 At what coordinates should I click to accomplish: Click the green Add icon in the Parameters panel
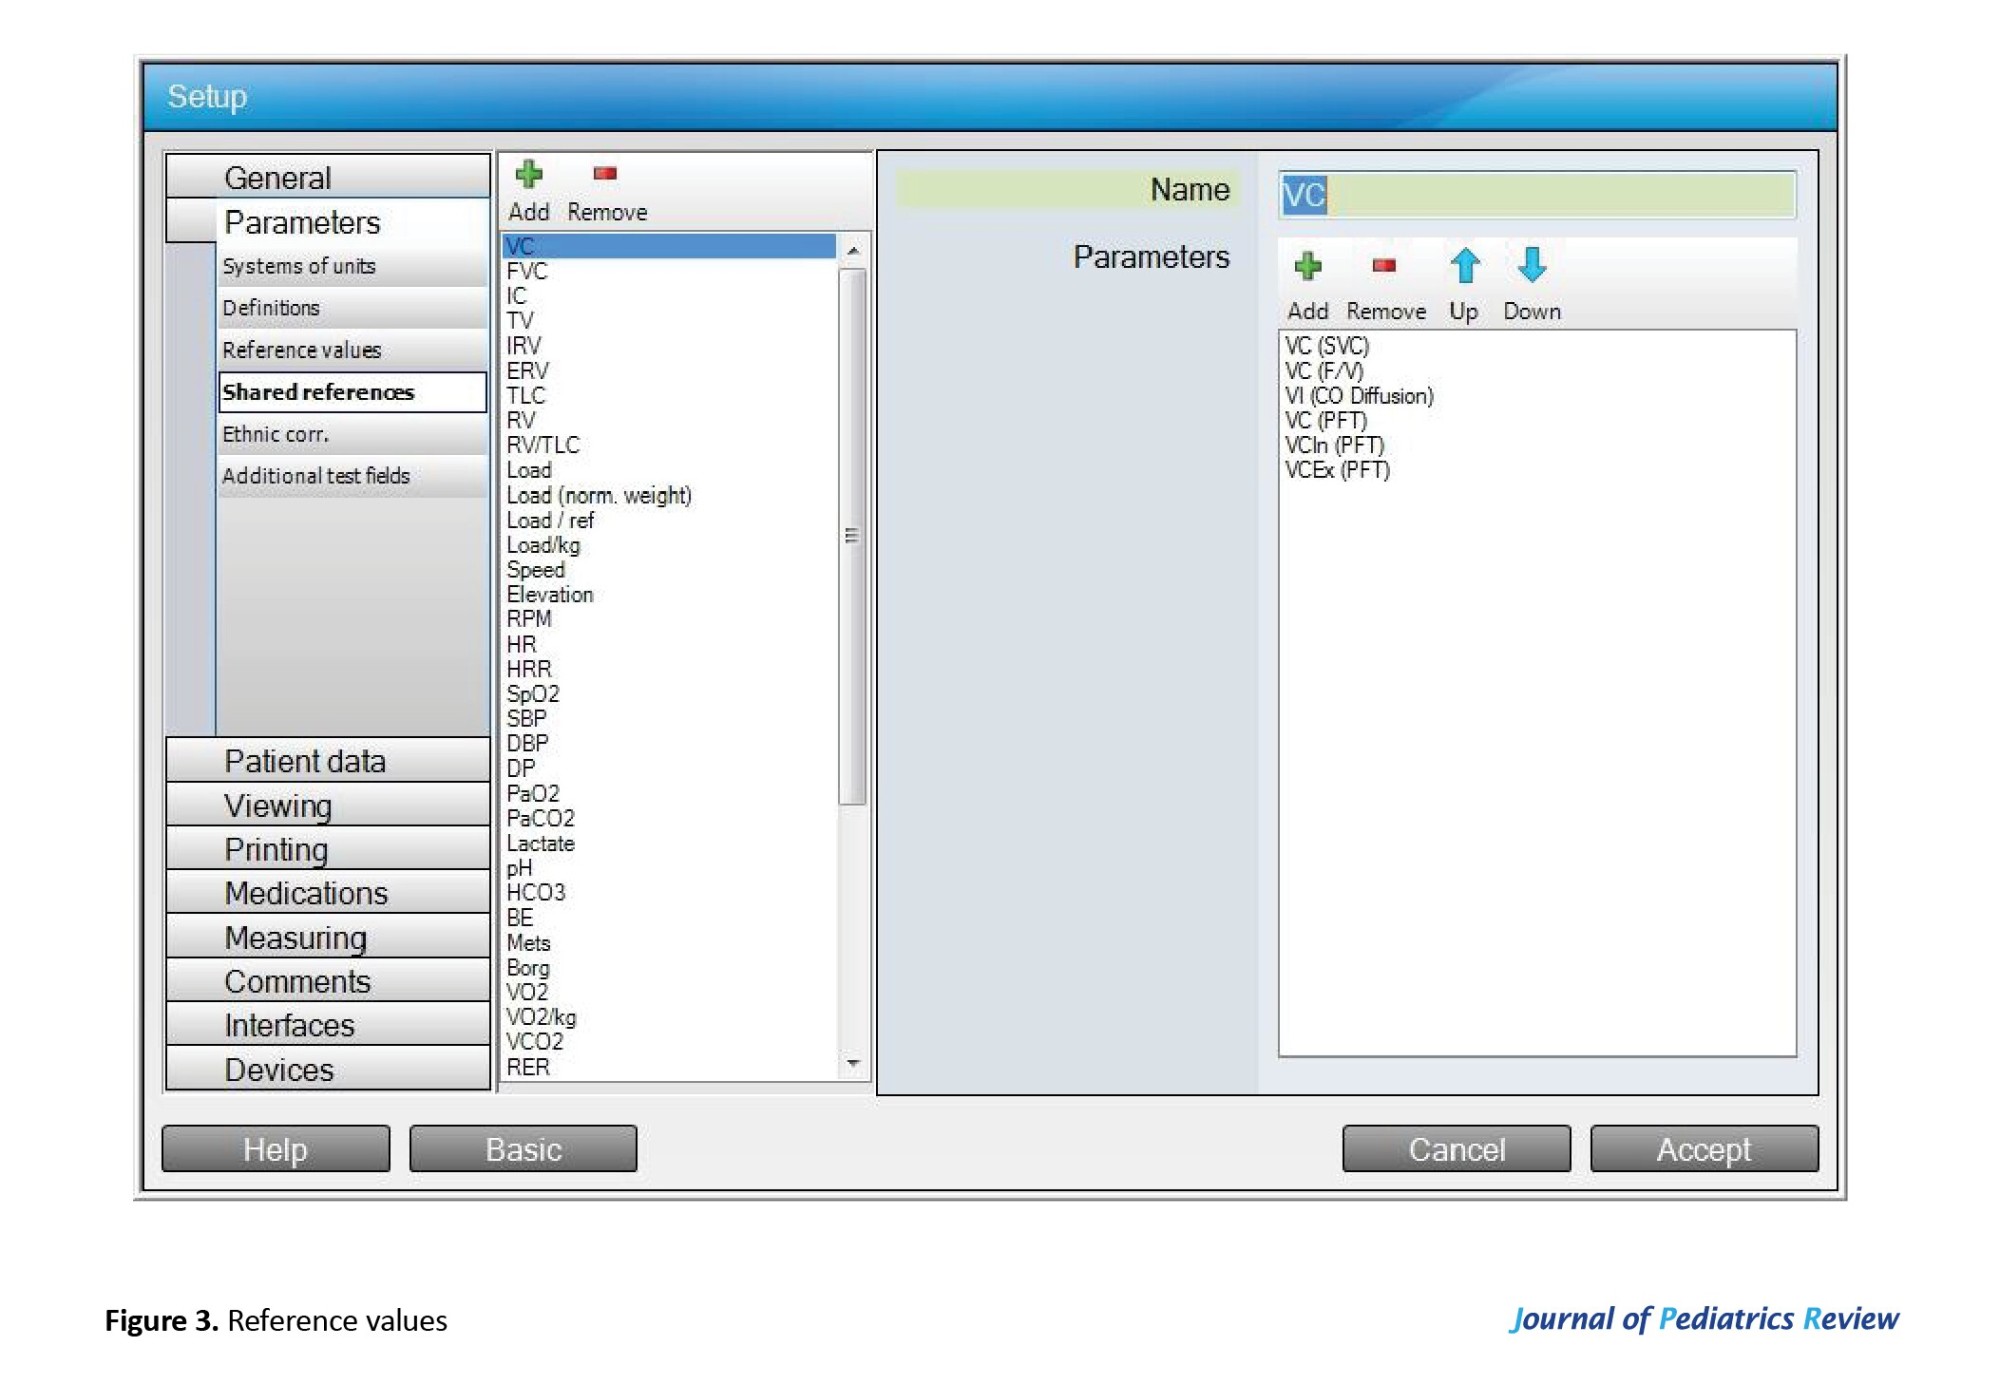[x=1307, y=266]
